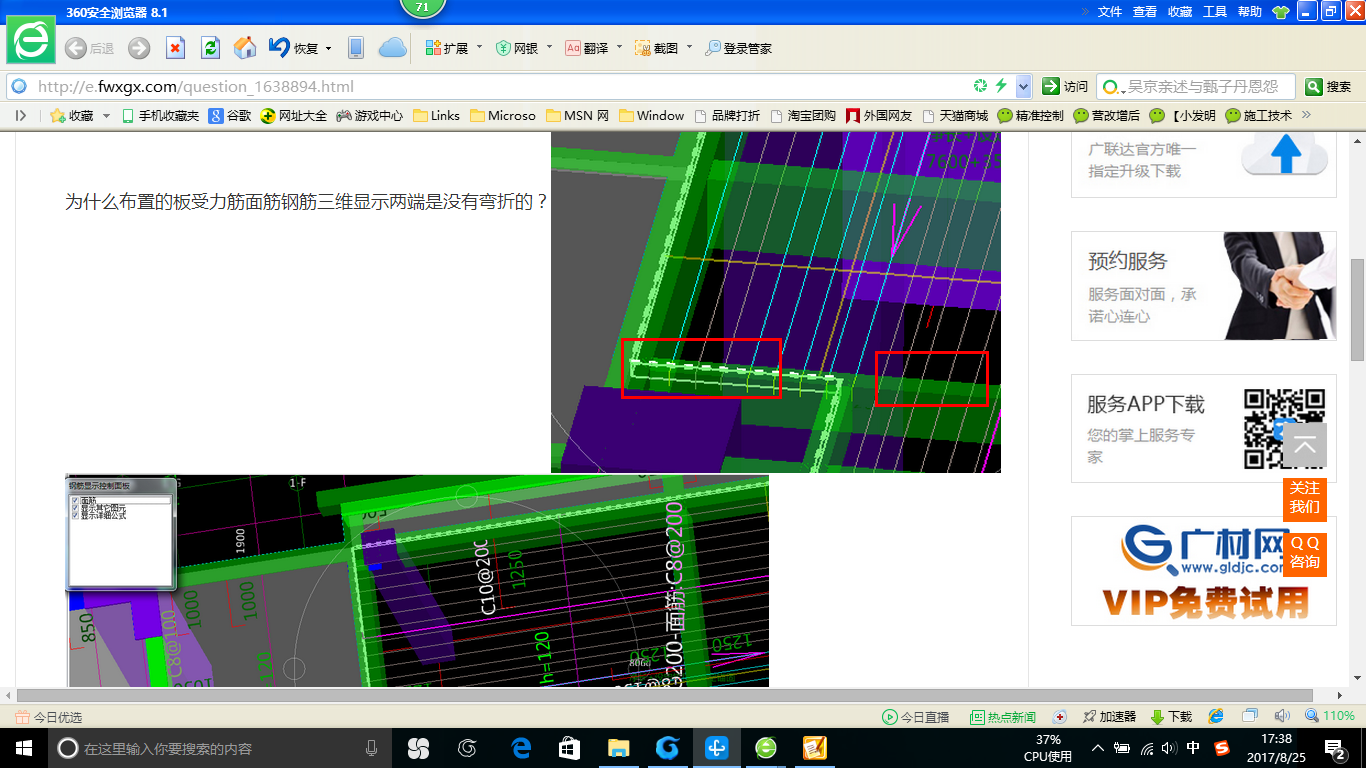1366x768 pixels.
Task: Open the cloud sync icon in toolbar
Action: (393, 48)
